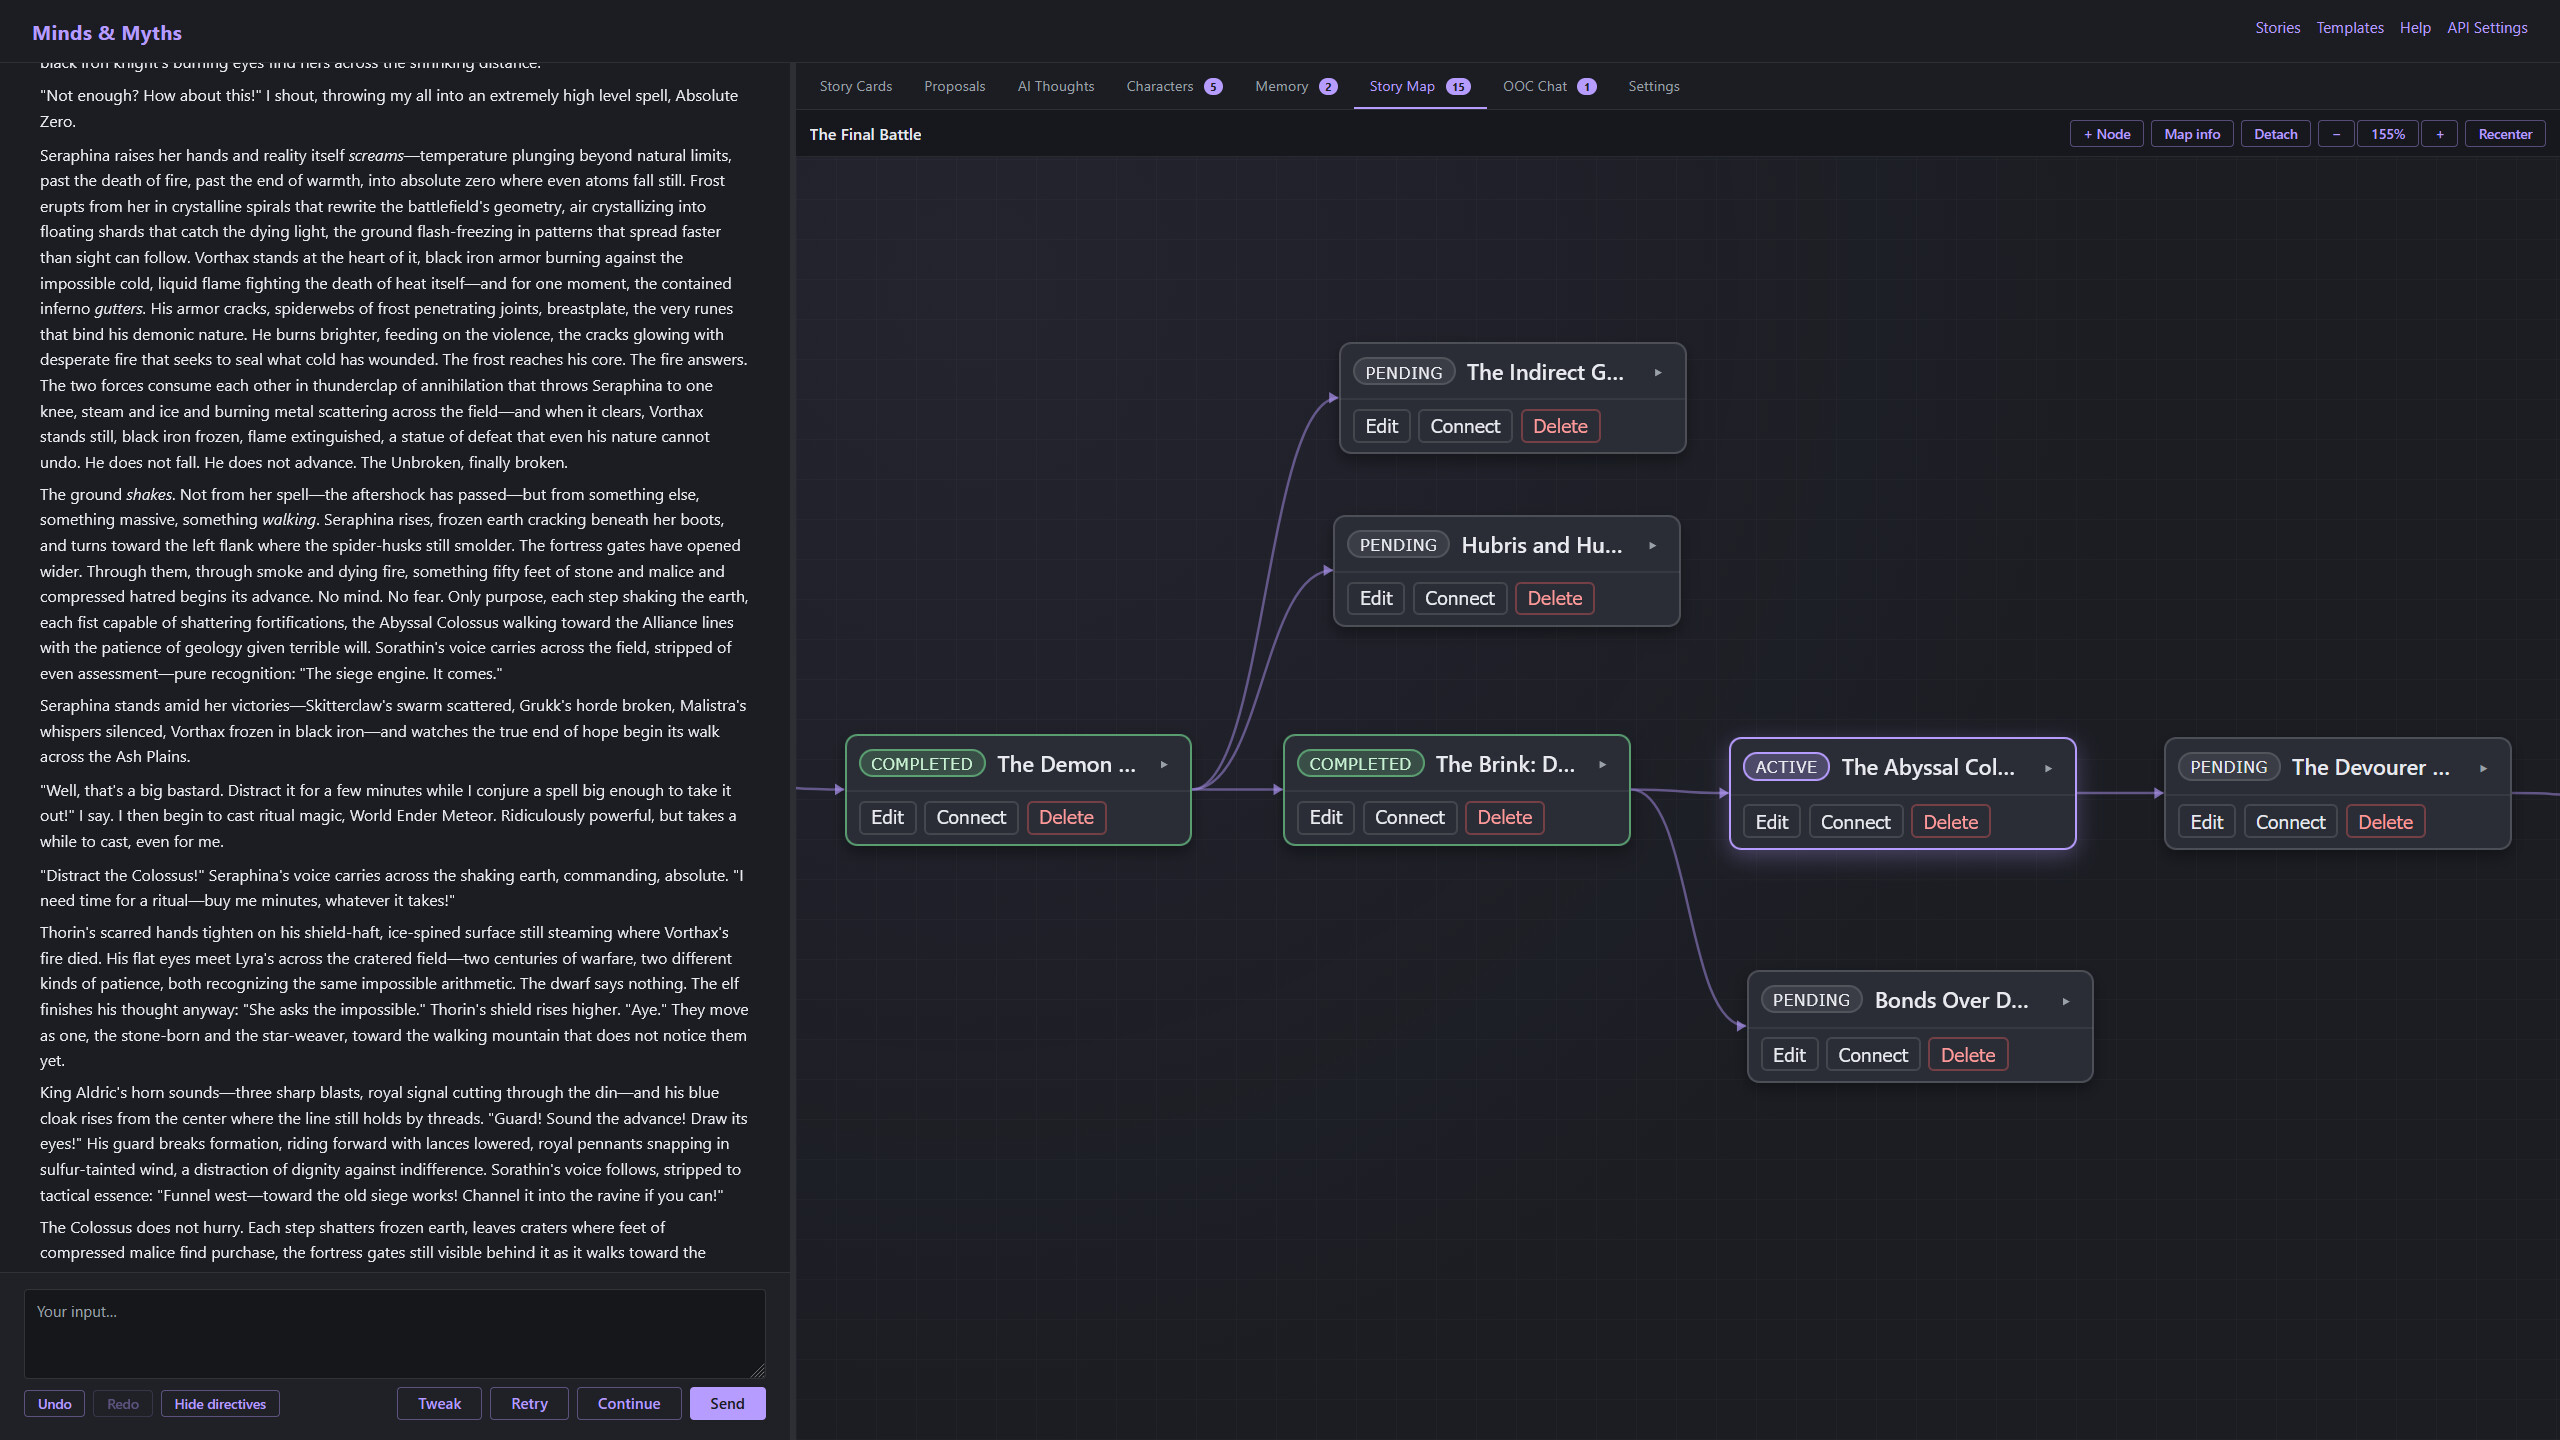The image size is (2560, 1440).
Task: Focus the Your input text area
Action: click(395, 1334)
